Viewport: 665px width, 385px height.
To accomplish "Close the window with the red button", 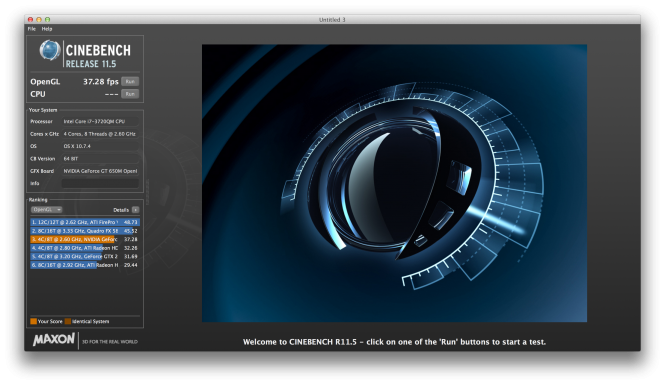I will click(31, 20).
